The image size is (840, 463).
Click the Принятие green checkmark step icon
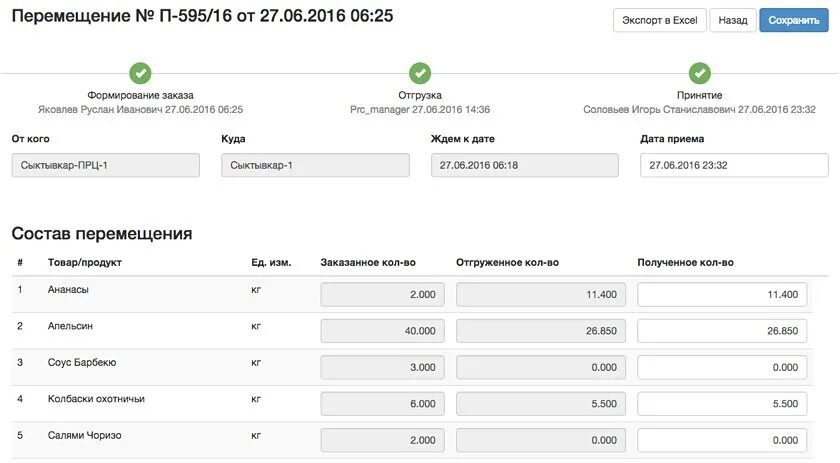tap(700, 73)
